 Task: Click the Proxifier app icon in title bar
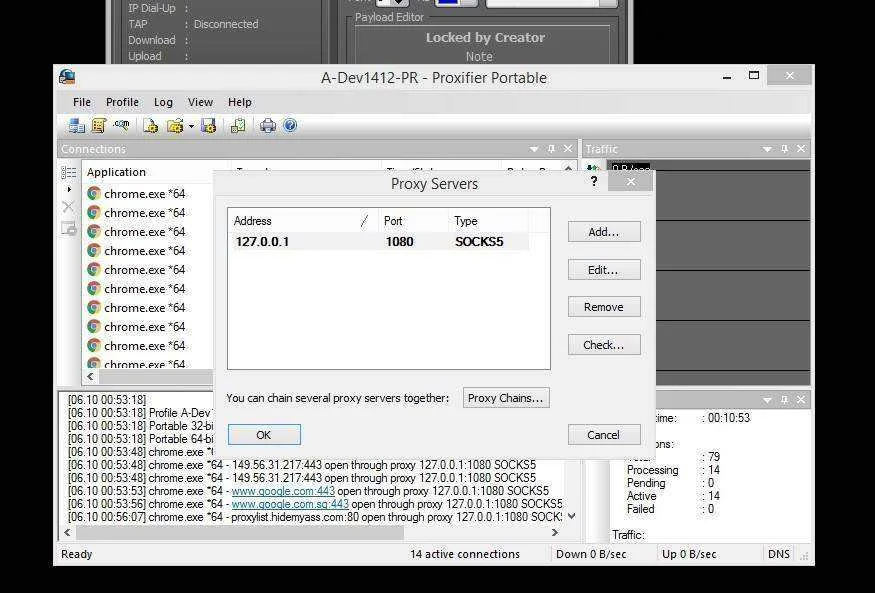coord(67,77)
